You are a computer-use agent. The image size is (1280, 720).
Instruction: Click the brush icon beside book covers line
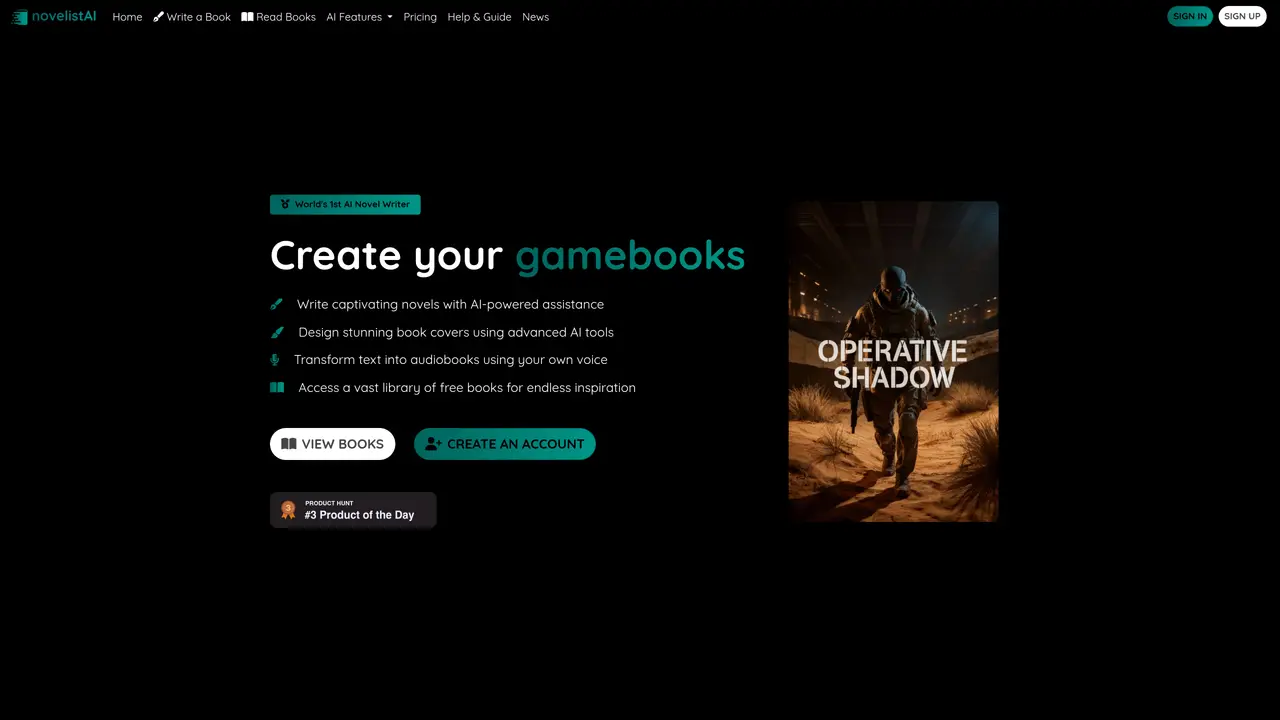click(x=277, y=332)
